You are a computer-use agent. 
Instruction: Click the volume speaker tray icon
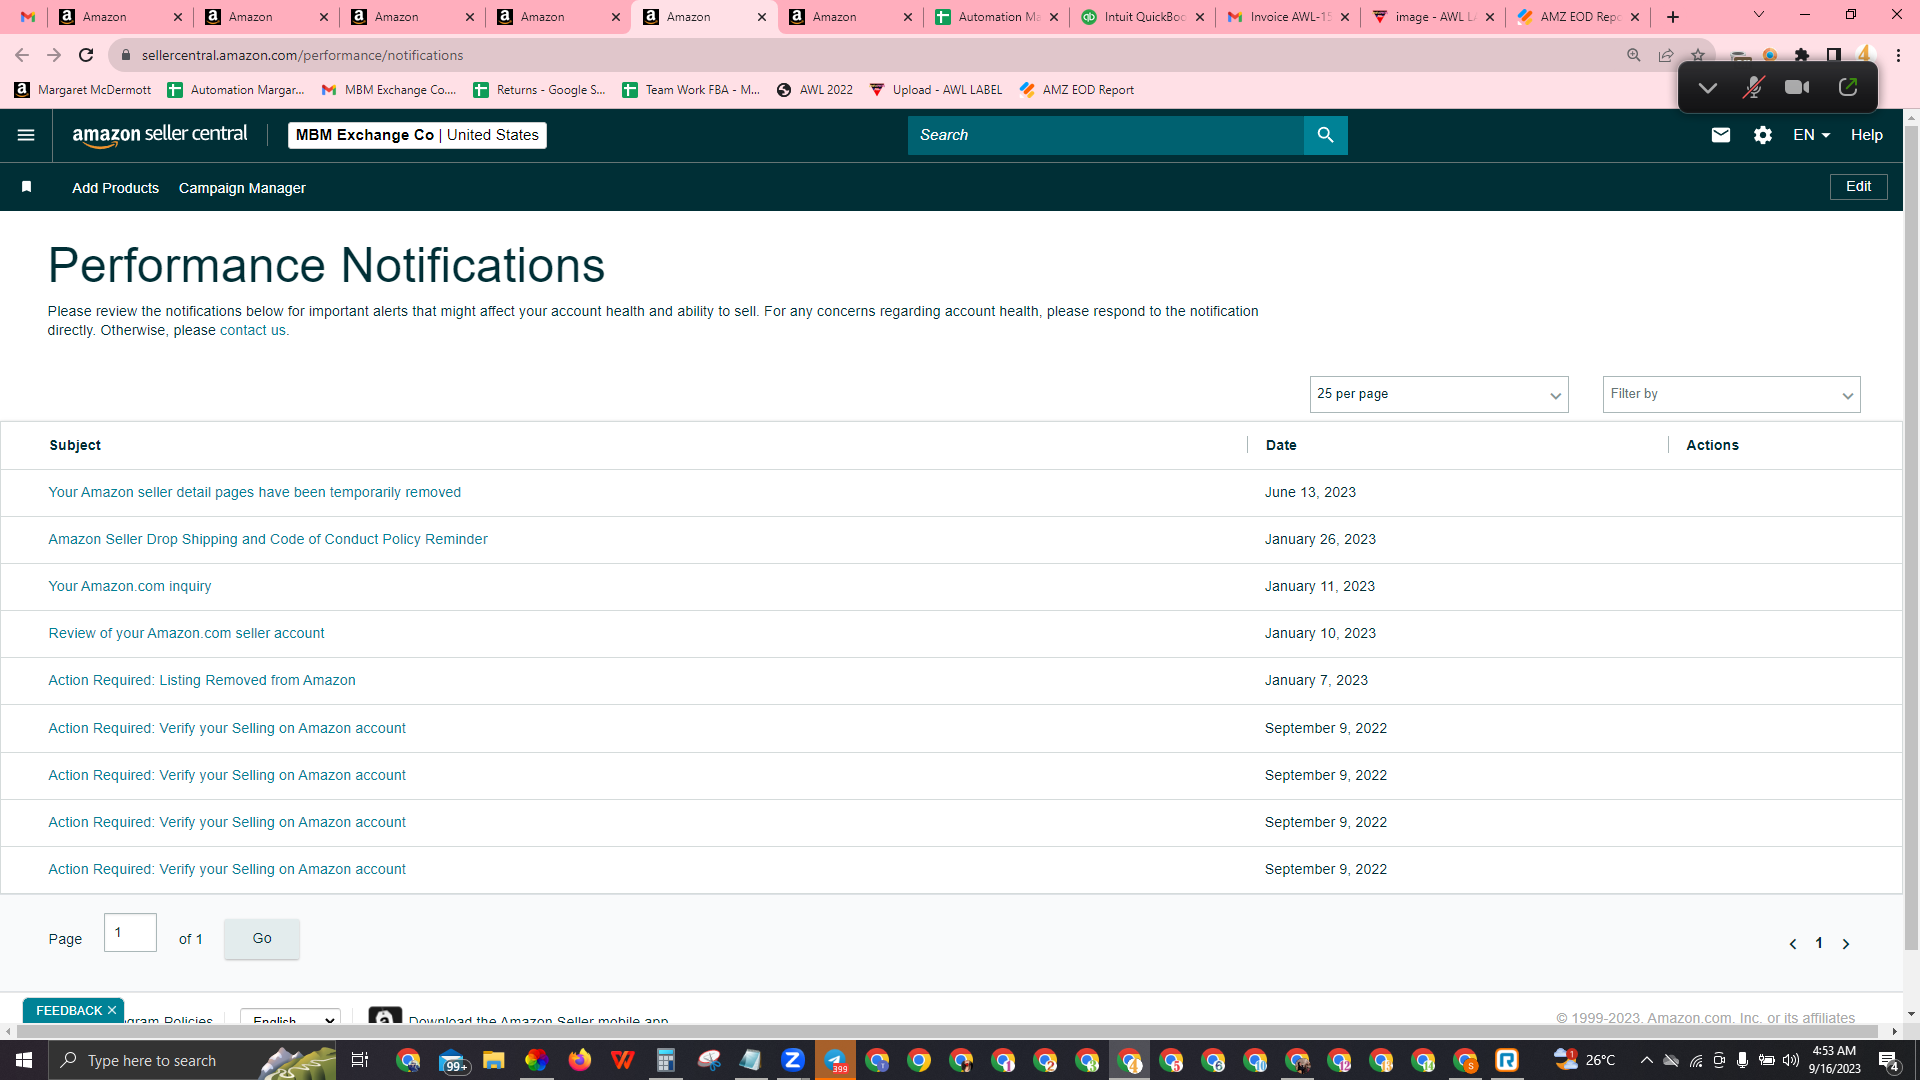(1790, 1060)
